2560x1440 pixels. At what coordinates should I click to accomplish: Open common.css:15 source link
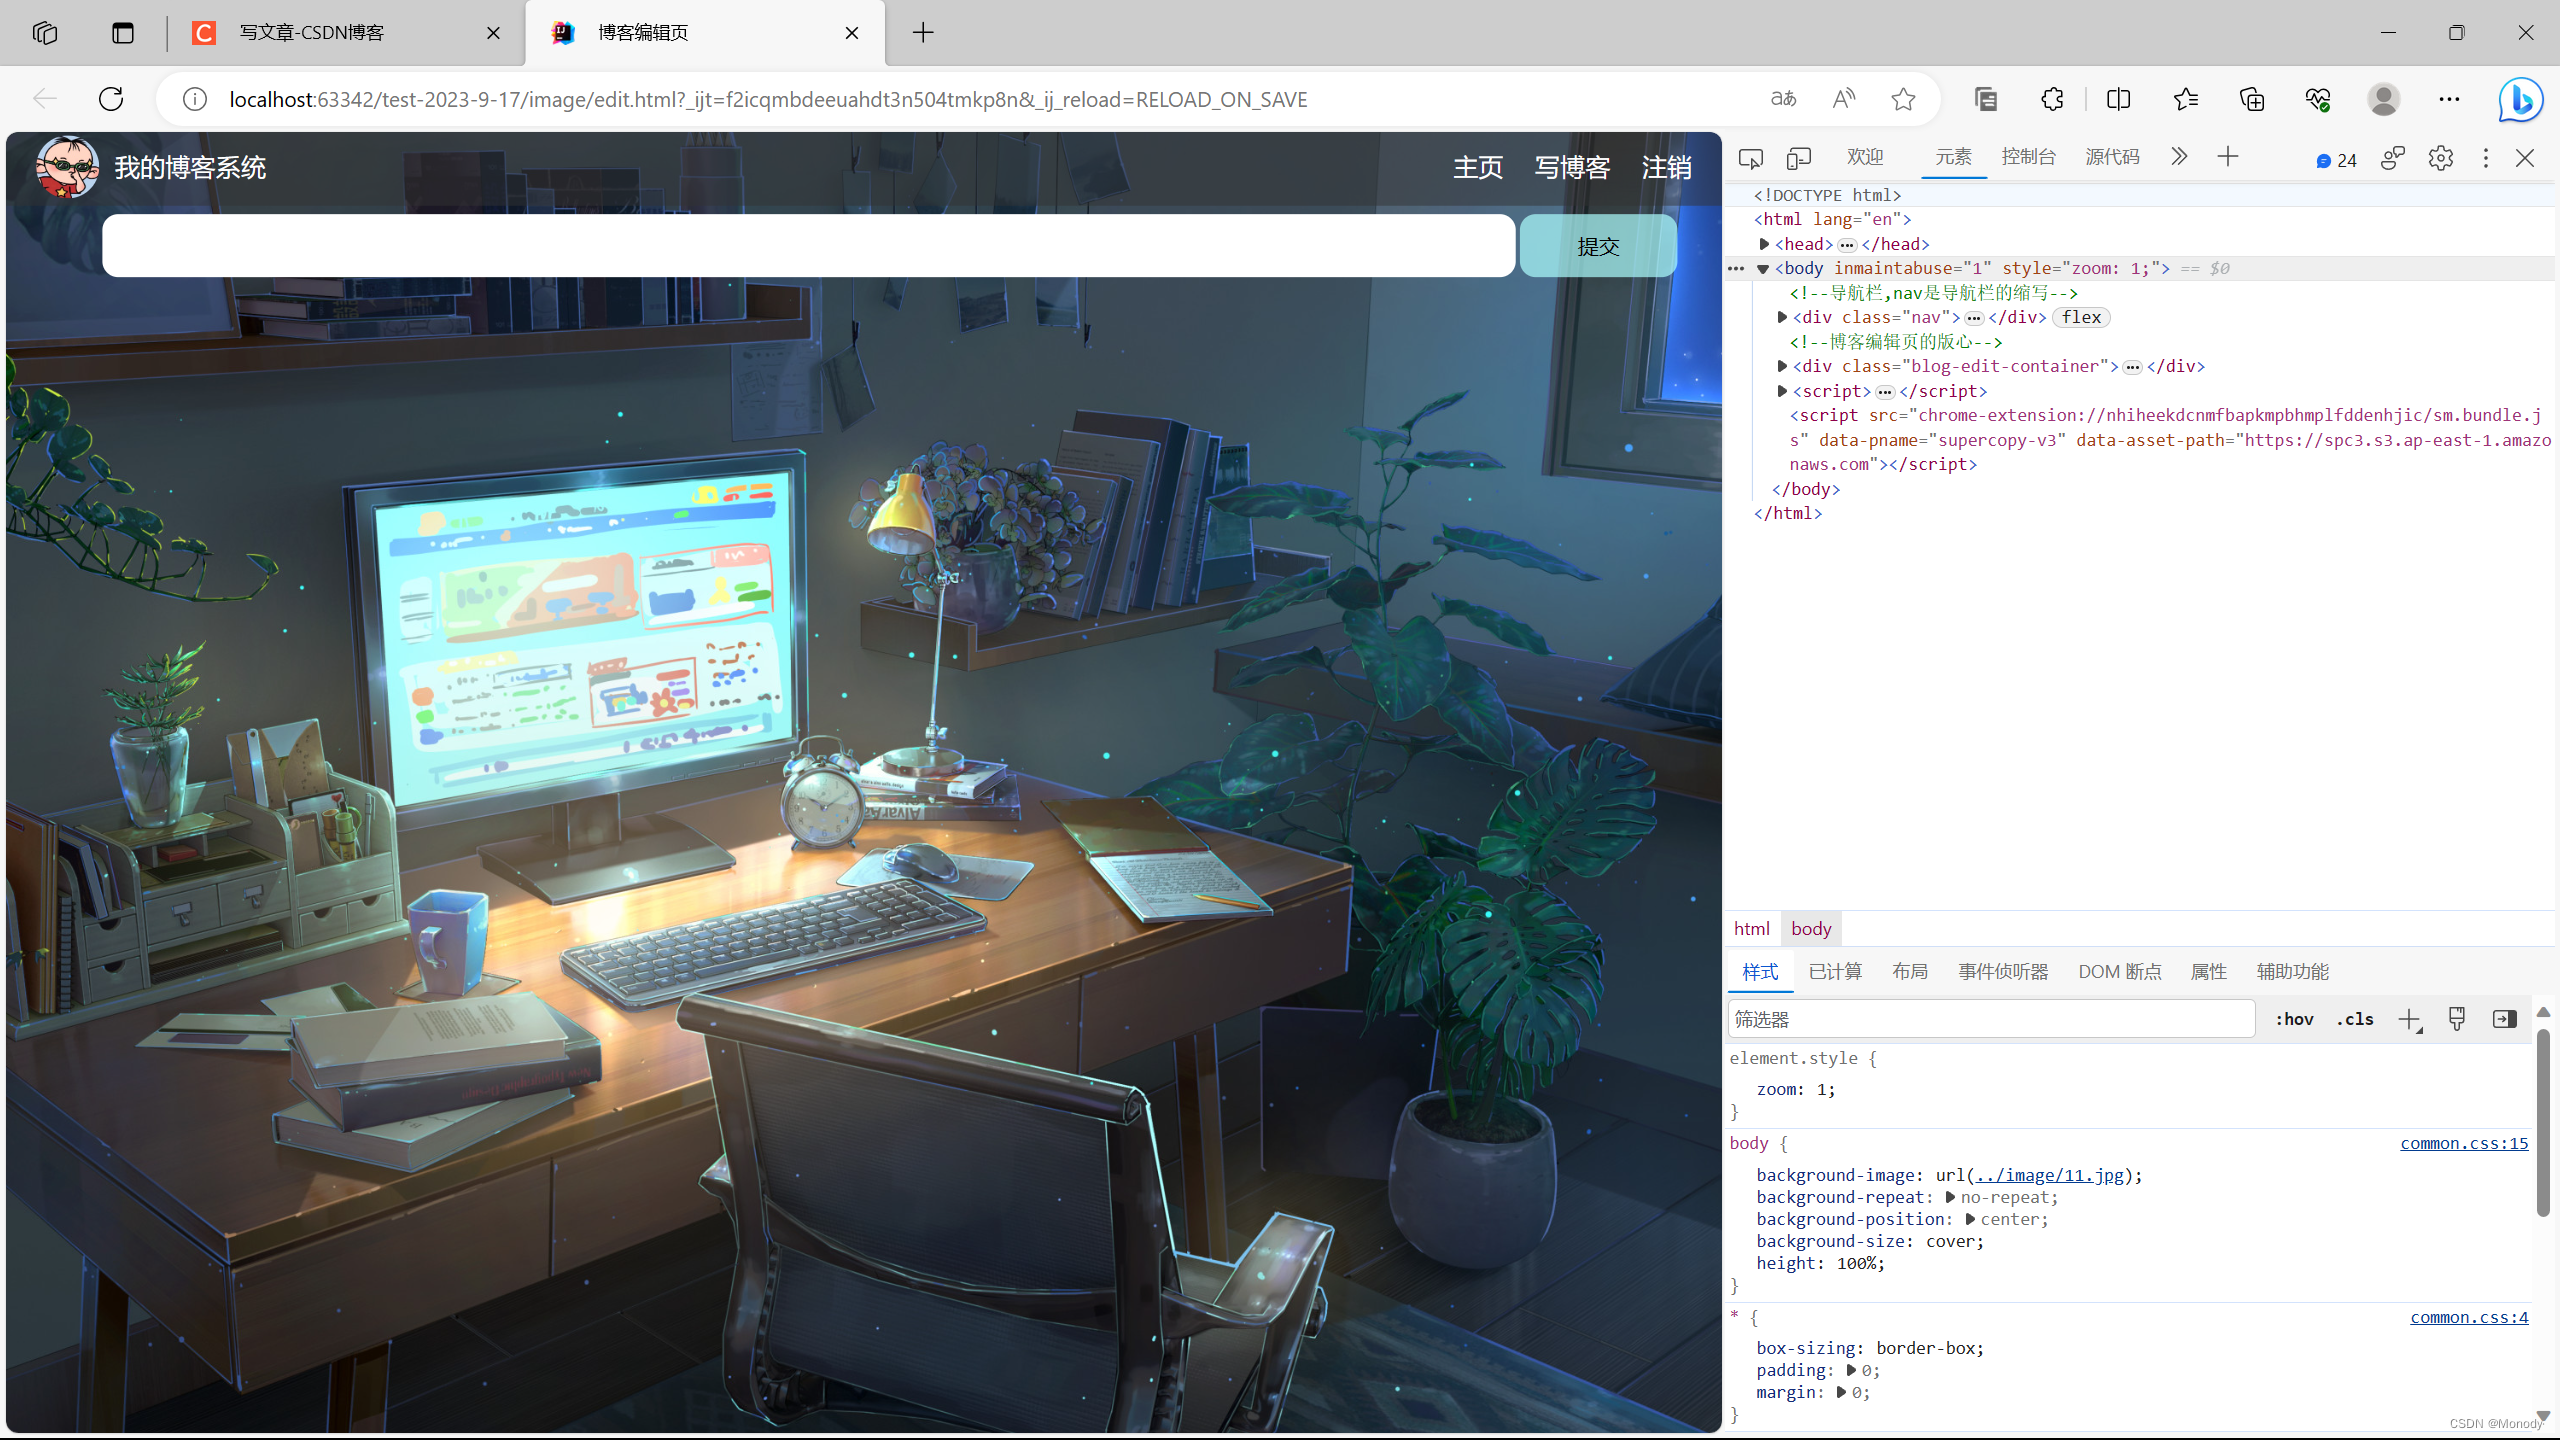(2464, 1143)
